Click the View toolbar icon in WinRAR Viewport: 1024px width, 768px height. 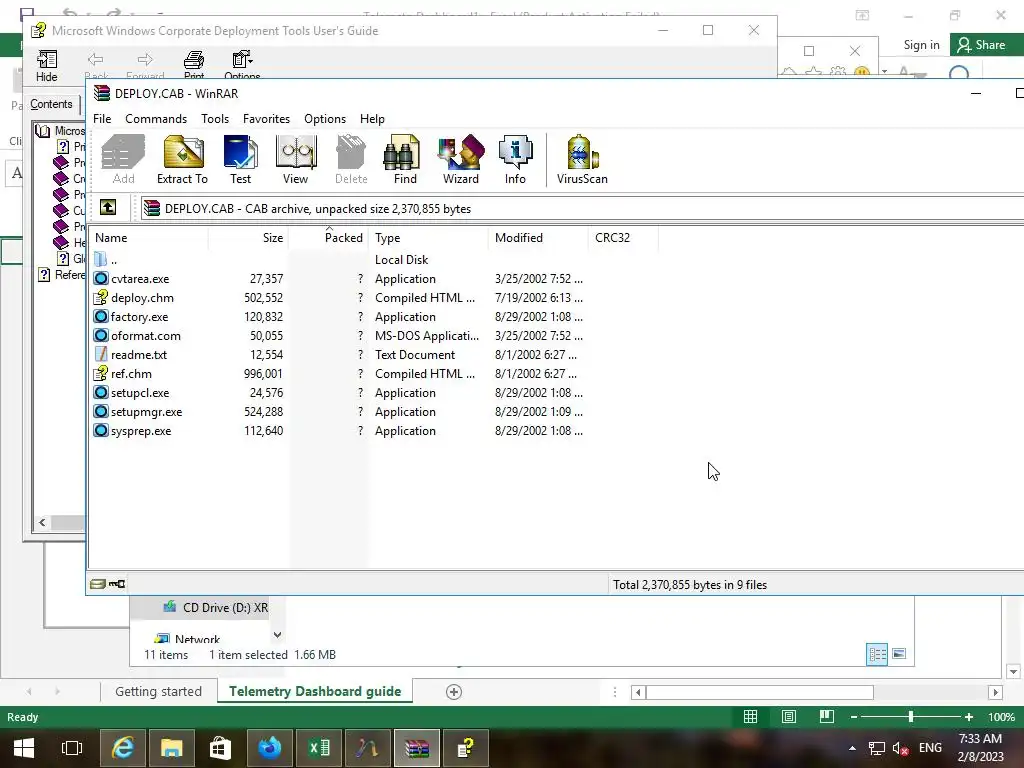(295, 160)
